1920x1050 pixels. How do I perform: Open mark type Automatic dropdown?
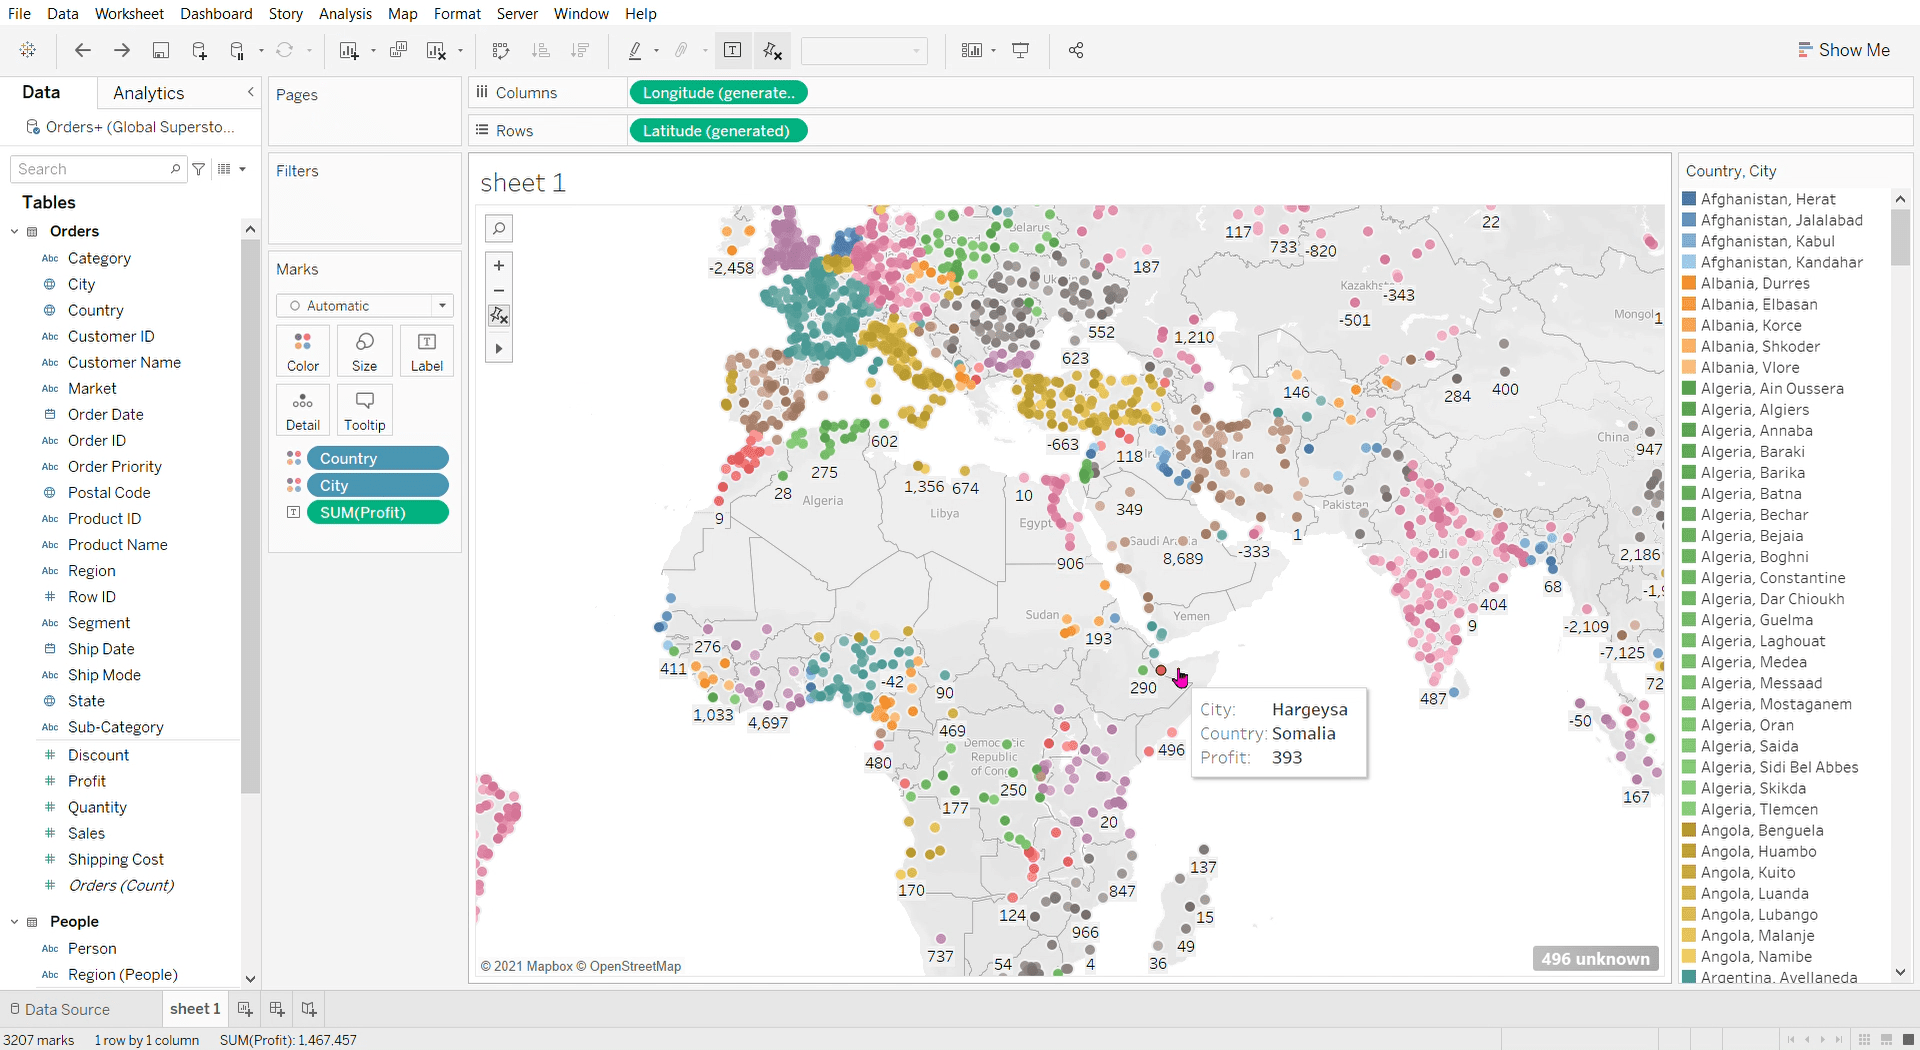pyautogui.click(x=365, y=306)
